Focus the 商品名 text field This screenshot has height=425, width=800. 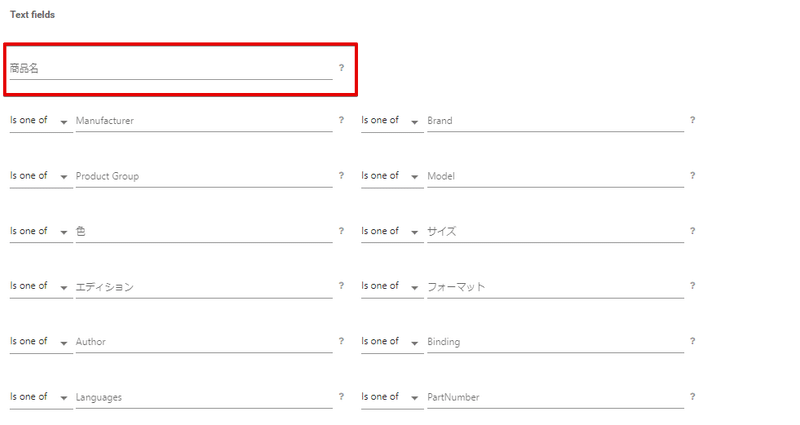point(170,68)
